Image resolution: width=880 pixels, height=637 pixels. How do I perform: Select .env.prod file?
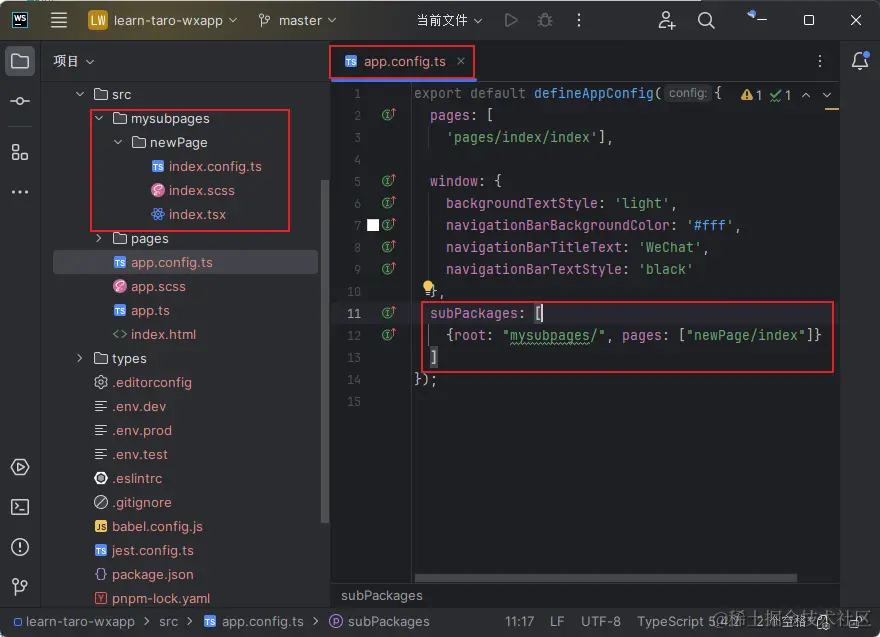[x=133, y=430]
